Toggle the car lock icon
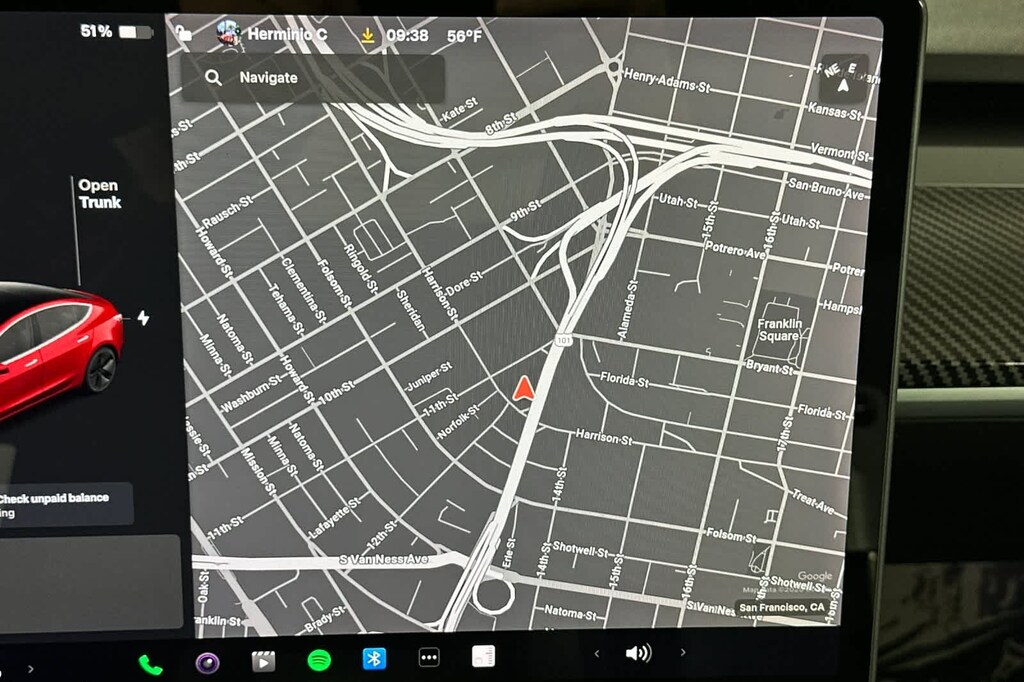The height and width of the screenshot is (682, 1024). click(x=183, y=32)
